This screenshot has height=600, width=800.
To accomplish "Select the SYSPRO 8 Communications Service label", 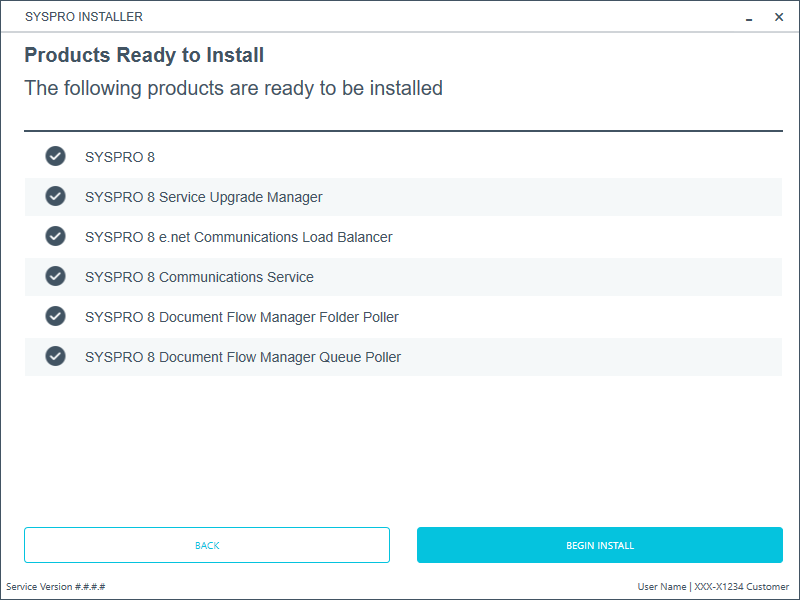I will (x=199, y=277).
